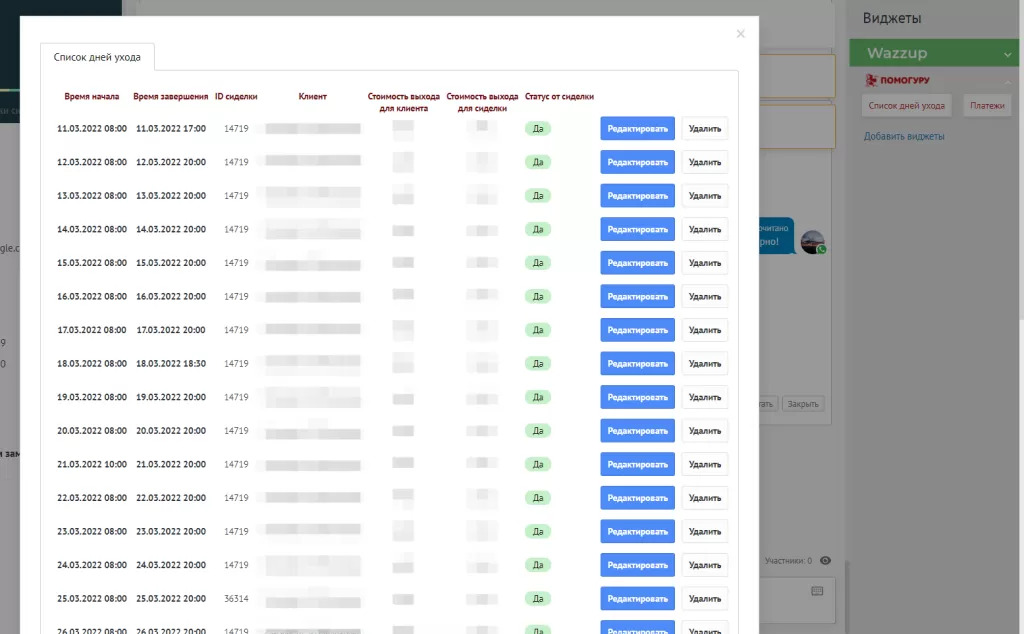Click the Да status badge for 18.03.2022

[x=537, y=364]
